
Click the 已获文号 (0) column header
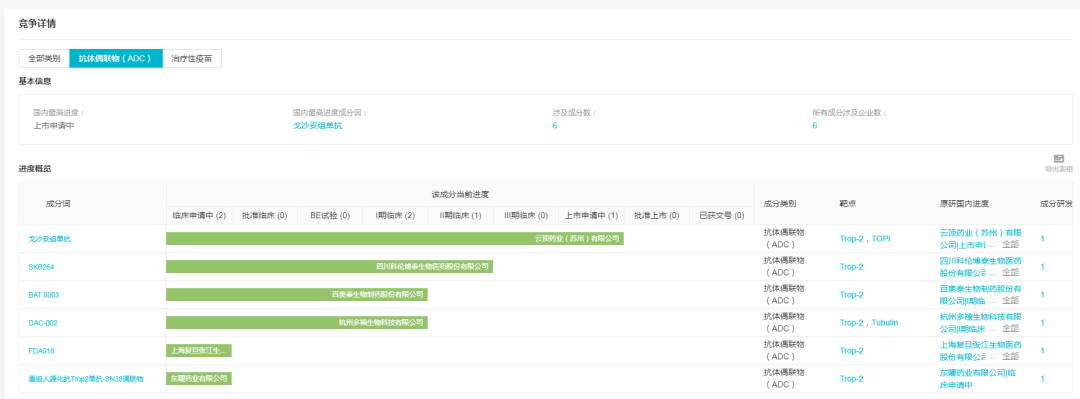(721, 216)
